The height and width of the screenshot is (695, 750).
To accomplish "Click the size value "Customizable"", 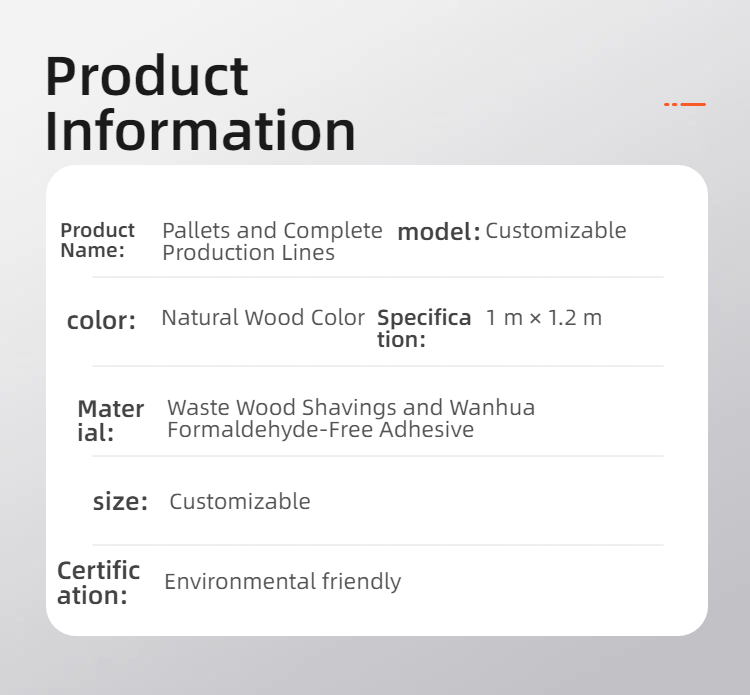I will point(240,502).
